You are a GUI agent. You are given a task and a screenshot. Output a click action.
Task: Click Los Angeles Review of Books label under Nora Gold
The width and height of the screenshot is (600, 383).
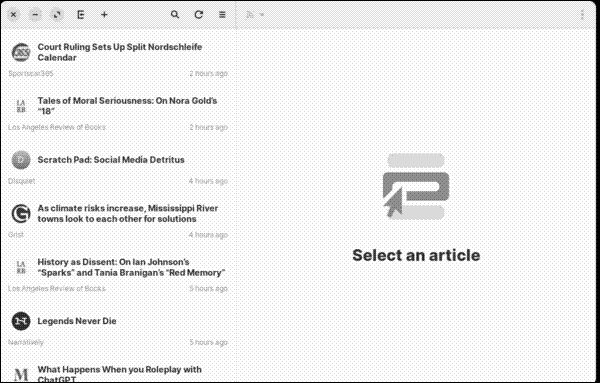[x=57, y=127]
